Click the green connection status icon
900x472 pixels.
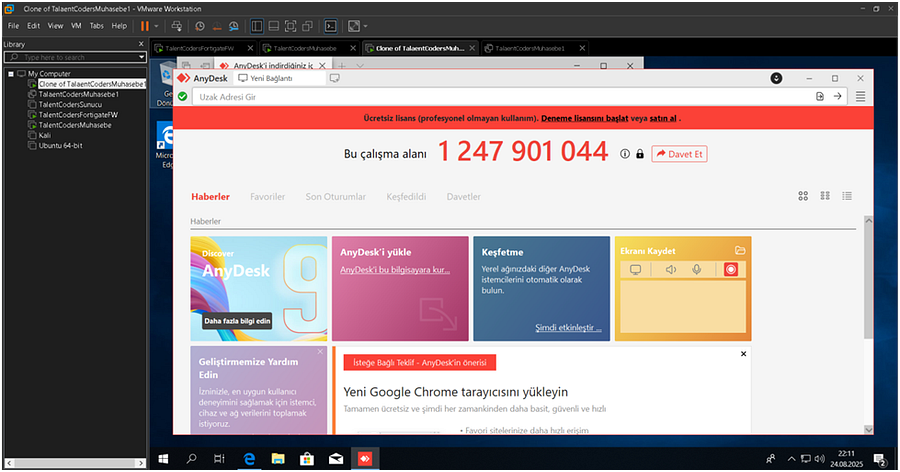[x=183, y=96]
